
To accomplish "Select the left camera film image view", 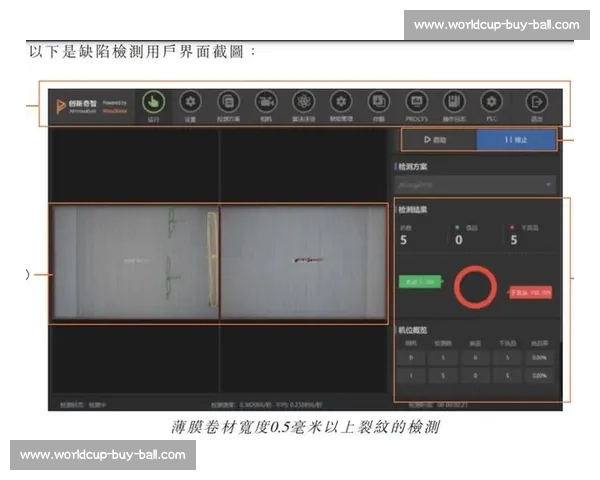I will coord(135,262).
